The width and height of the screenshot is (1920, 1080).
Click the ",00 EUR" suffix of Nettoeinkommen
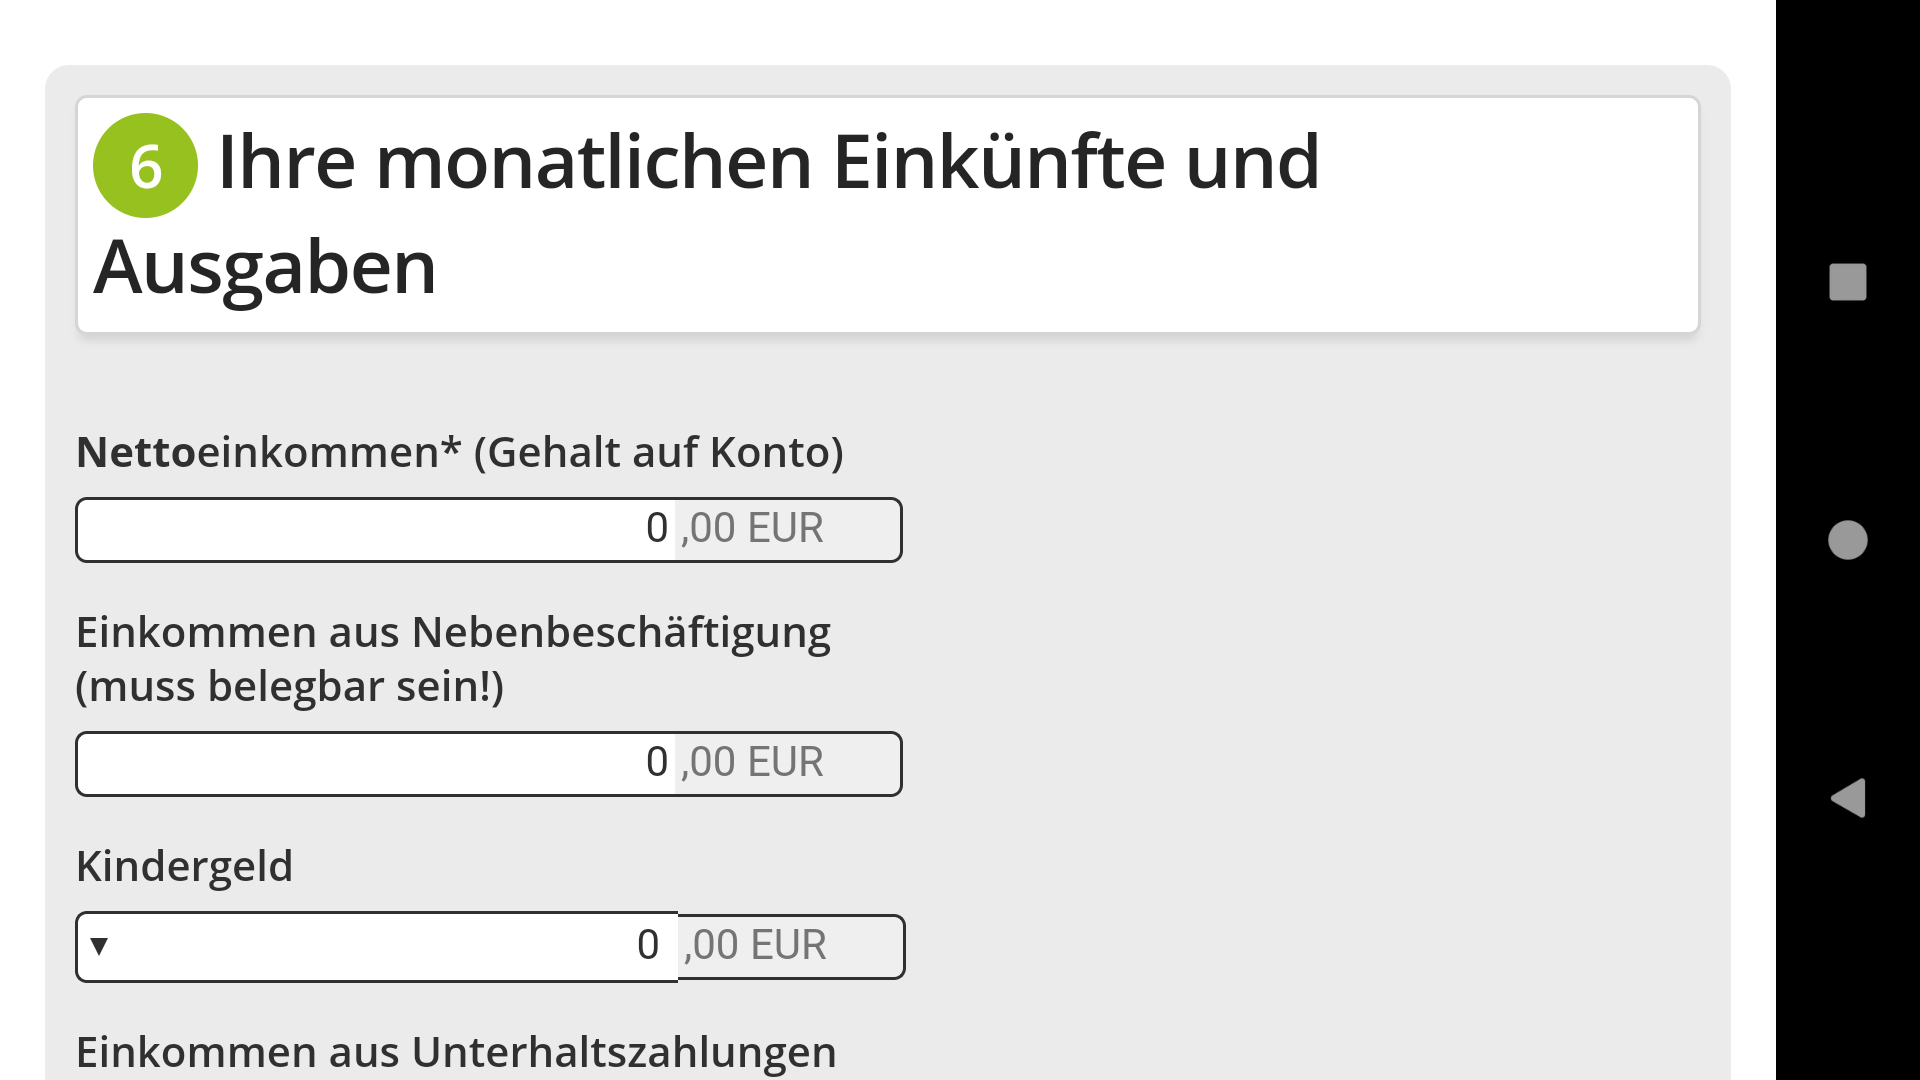(752, 529)
